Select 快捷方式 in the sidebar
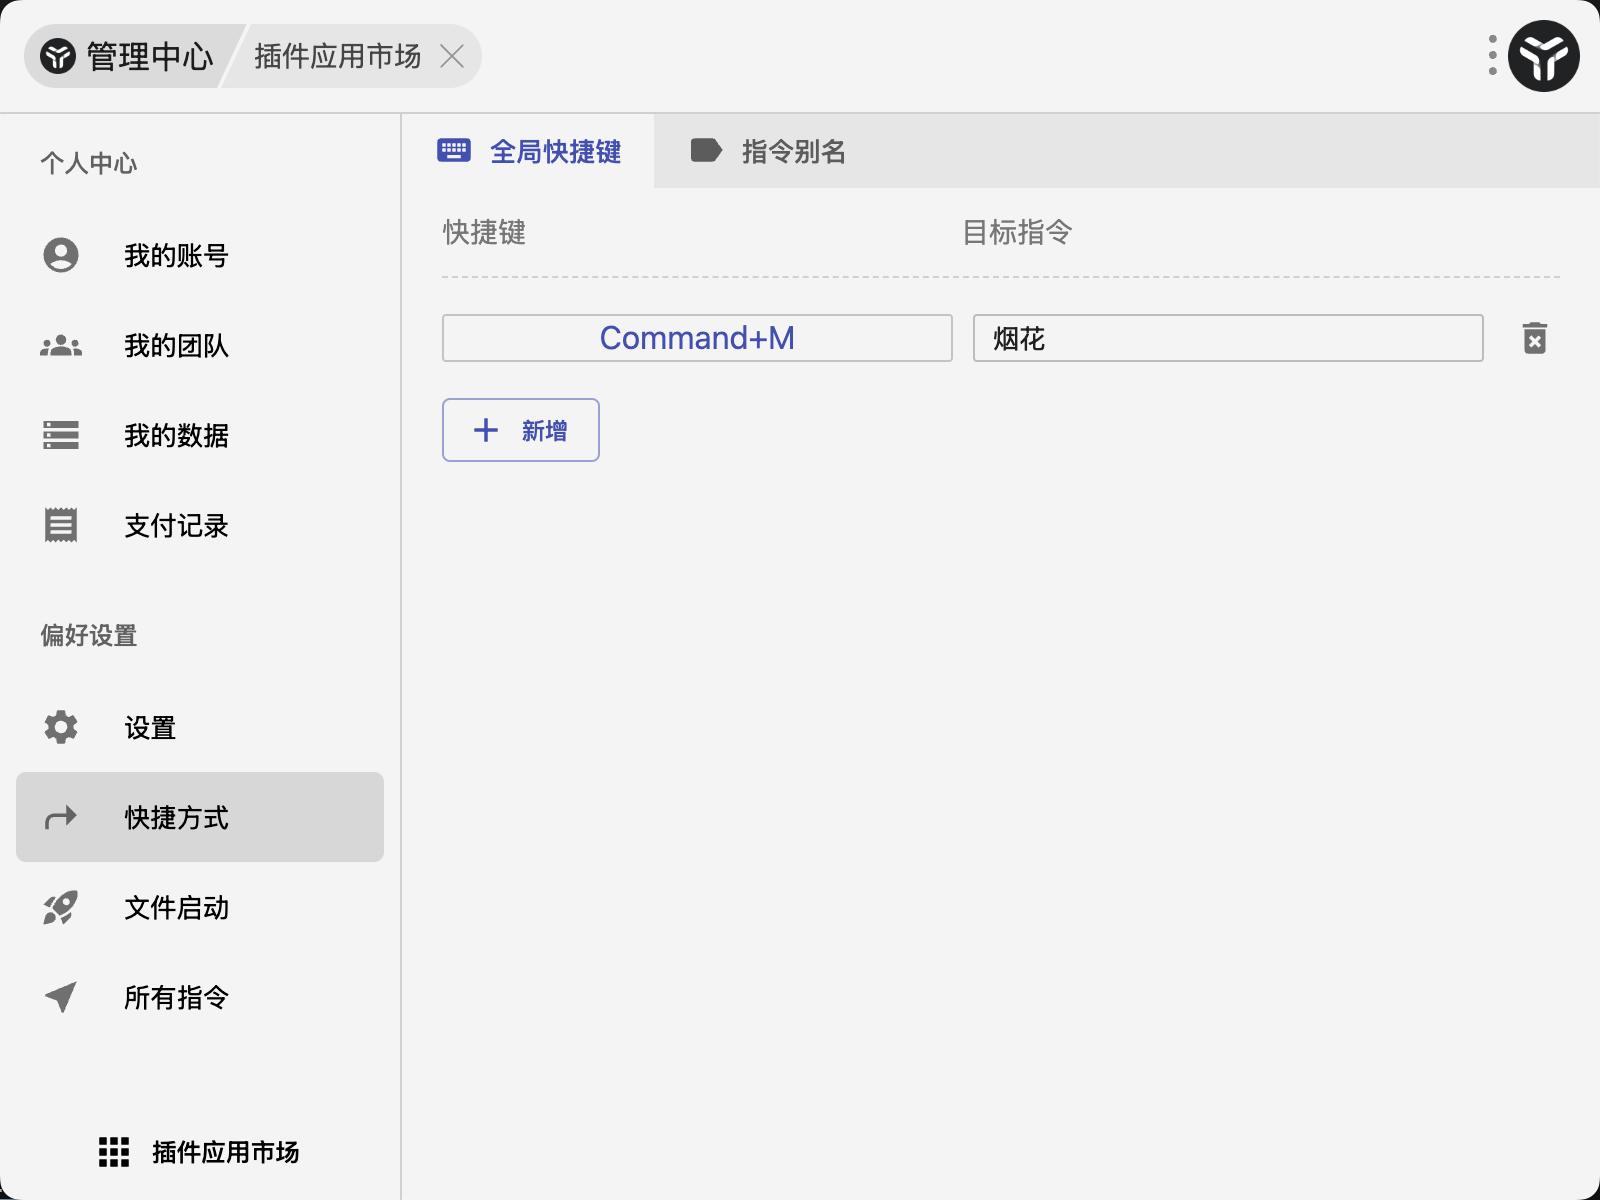The height and width of the screenshot is (1200, 1600). pos(200,817)
